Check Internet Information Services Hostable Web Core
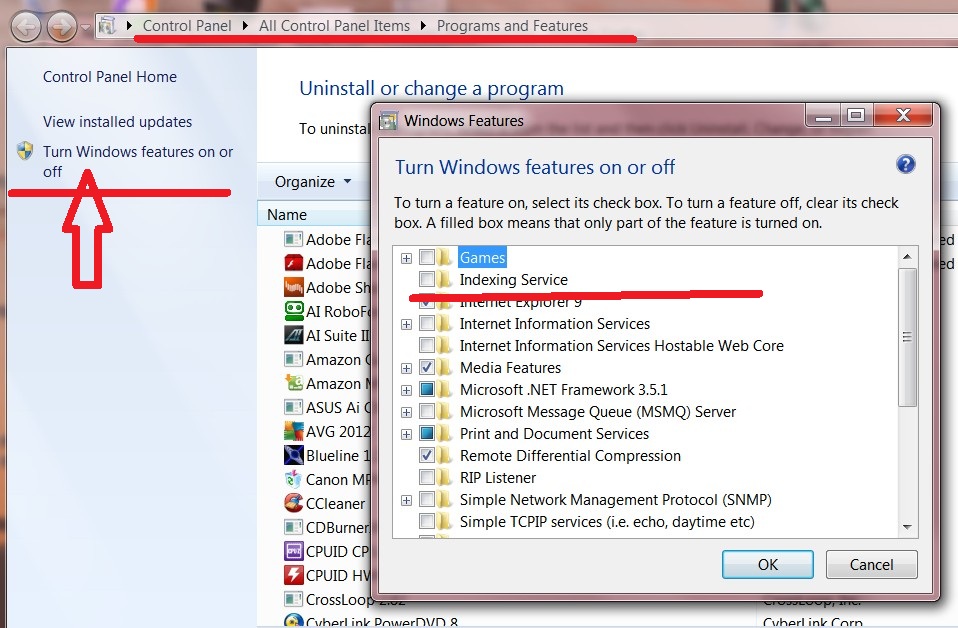The image size is (958, 628). (427, 345)
